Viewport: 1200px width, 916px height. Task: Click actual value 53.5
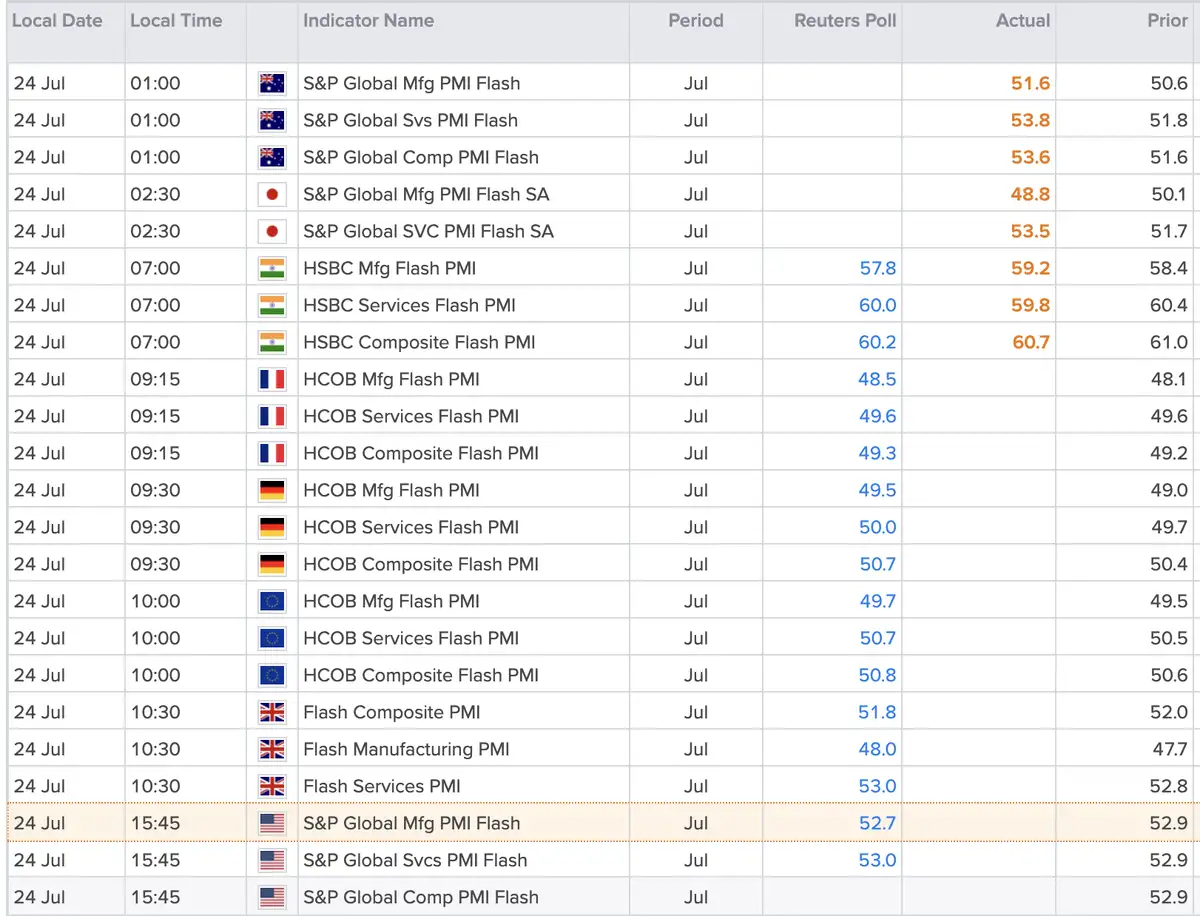(1031, 232)
